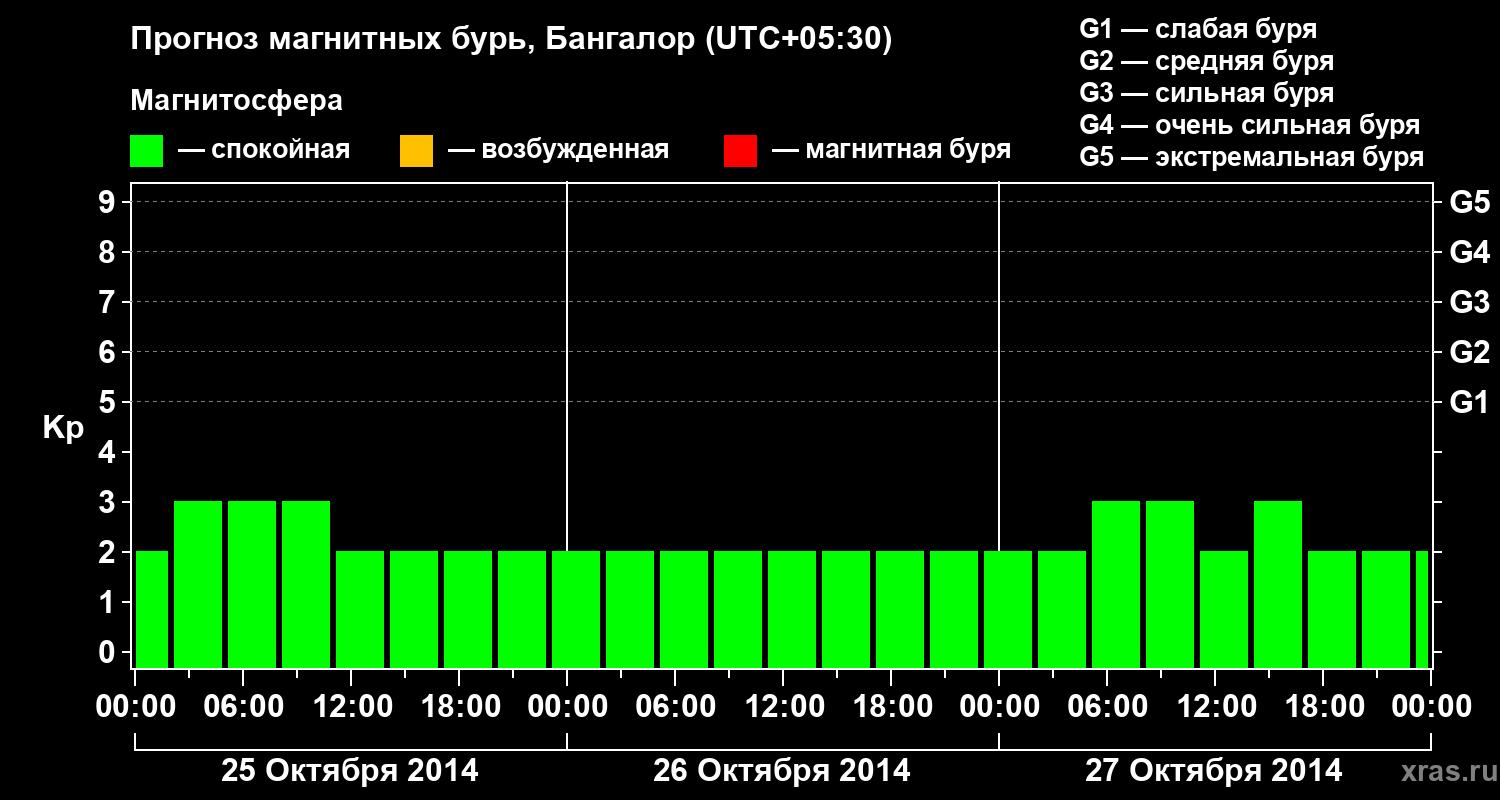Screen dimensions: 1500x800
Task: Select the chart title 'Прогноз магнитных бурь, Бангалор'
Action: click(413, 40)
